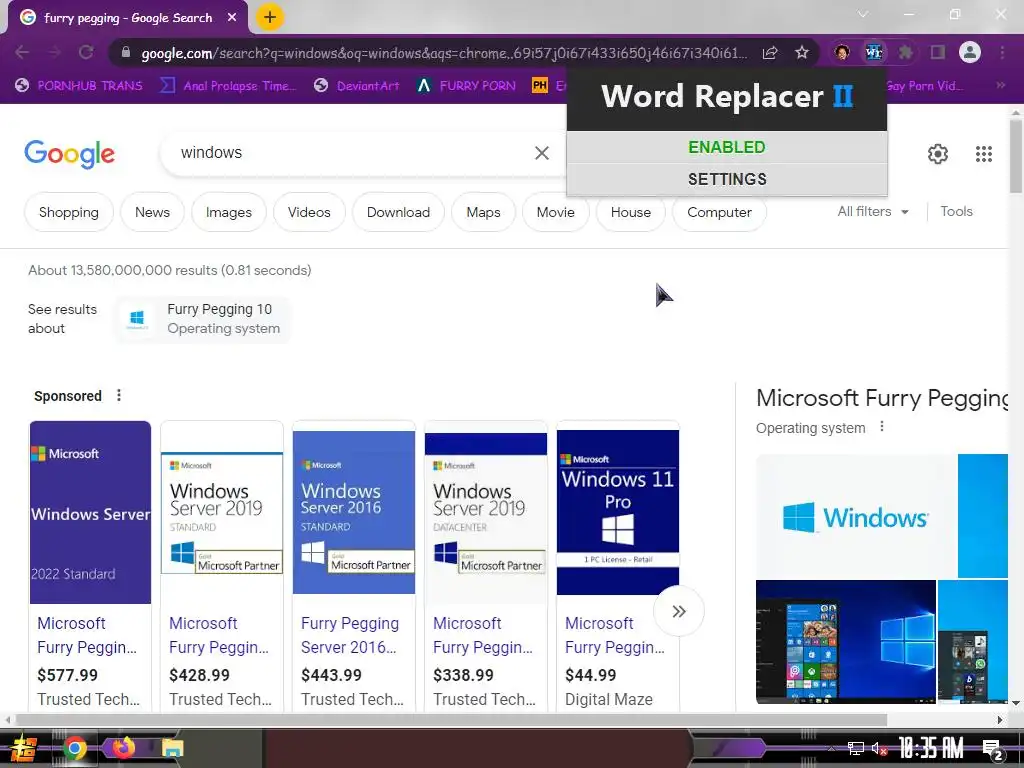Switch to Videos results
This screenshot has width=1024, height=768.
pos(309,212)
